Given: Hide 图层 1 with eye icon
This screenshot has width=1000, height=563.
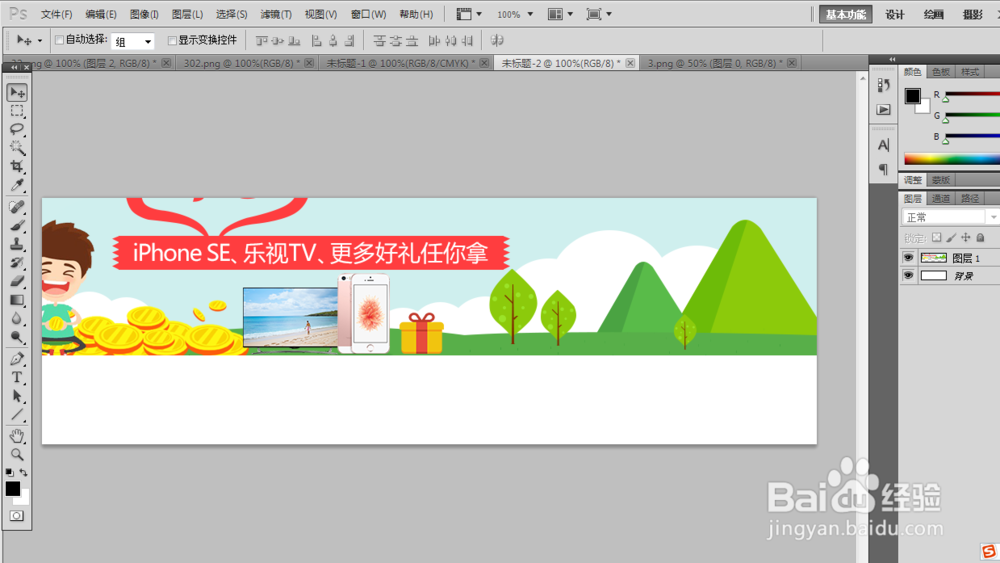Looking at the screenshot, I should point(908,258).
